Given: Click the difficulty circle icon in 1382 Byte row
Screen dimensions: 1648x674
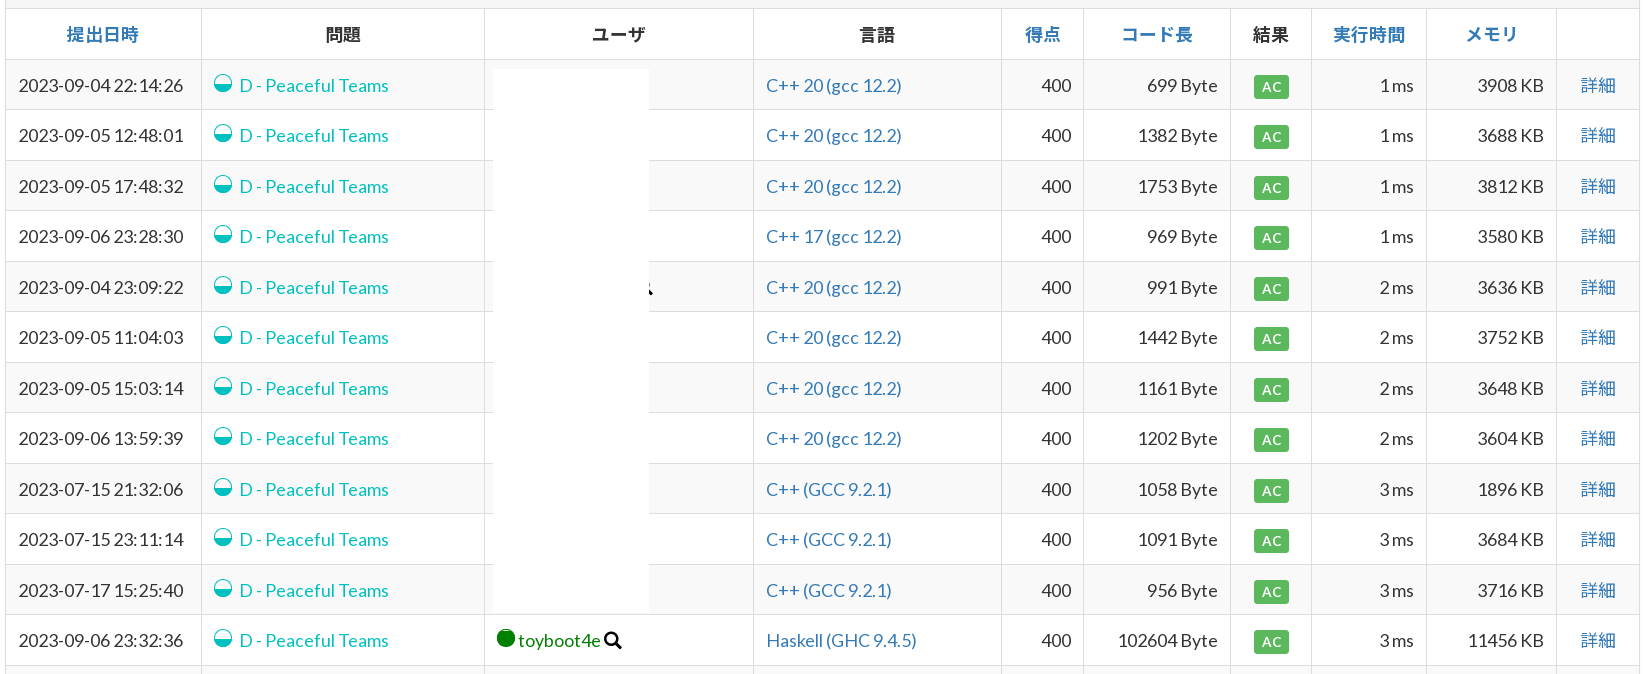Looking at the screenshot, I should [223, 133].
